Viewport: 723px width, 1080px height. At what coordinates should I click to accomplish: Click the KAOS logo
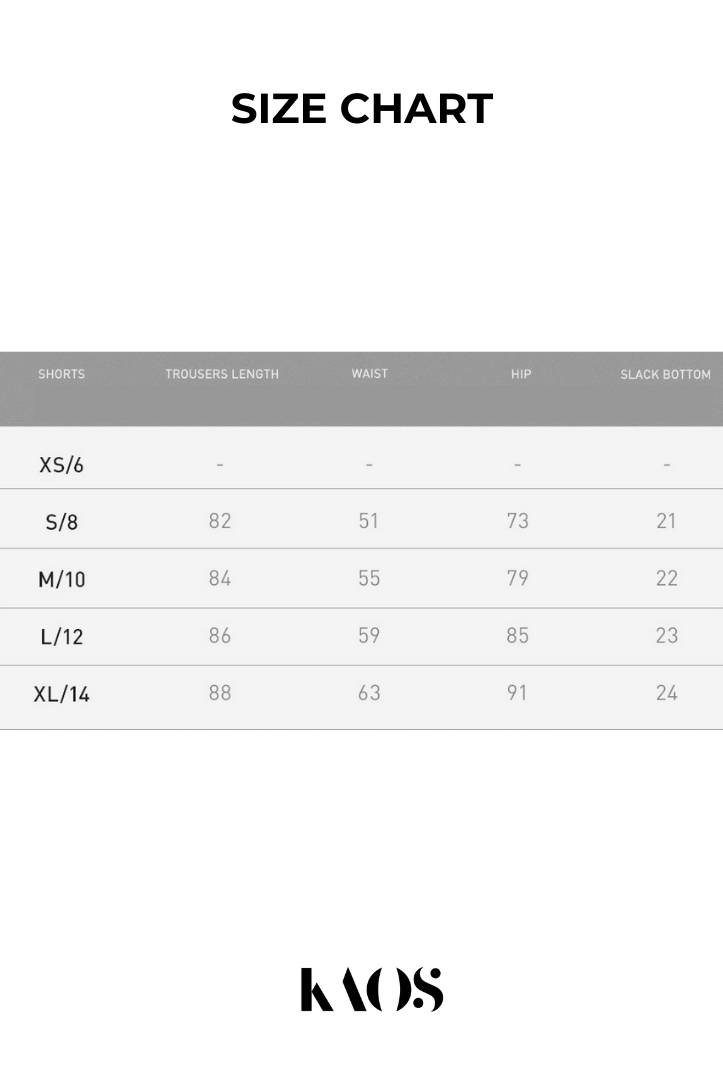pos(371,989)
